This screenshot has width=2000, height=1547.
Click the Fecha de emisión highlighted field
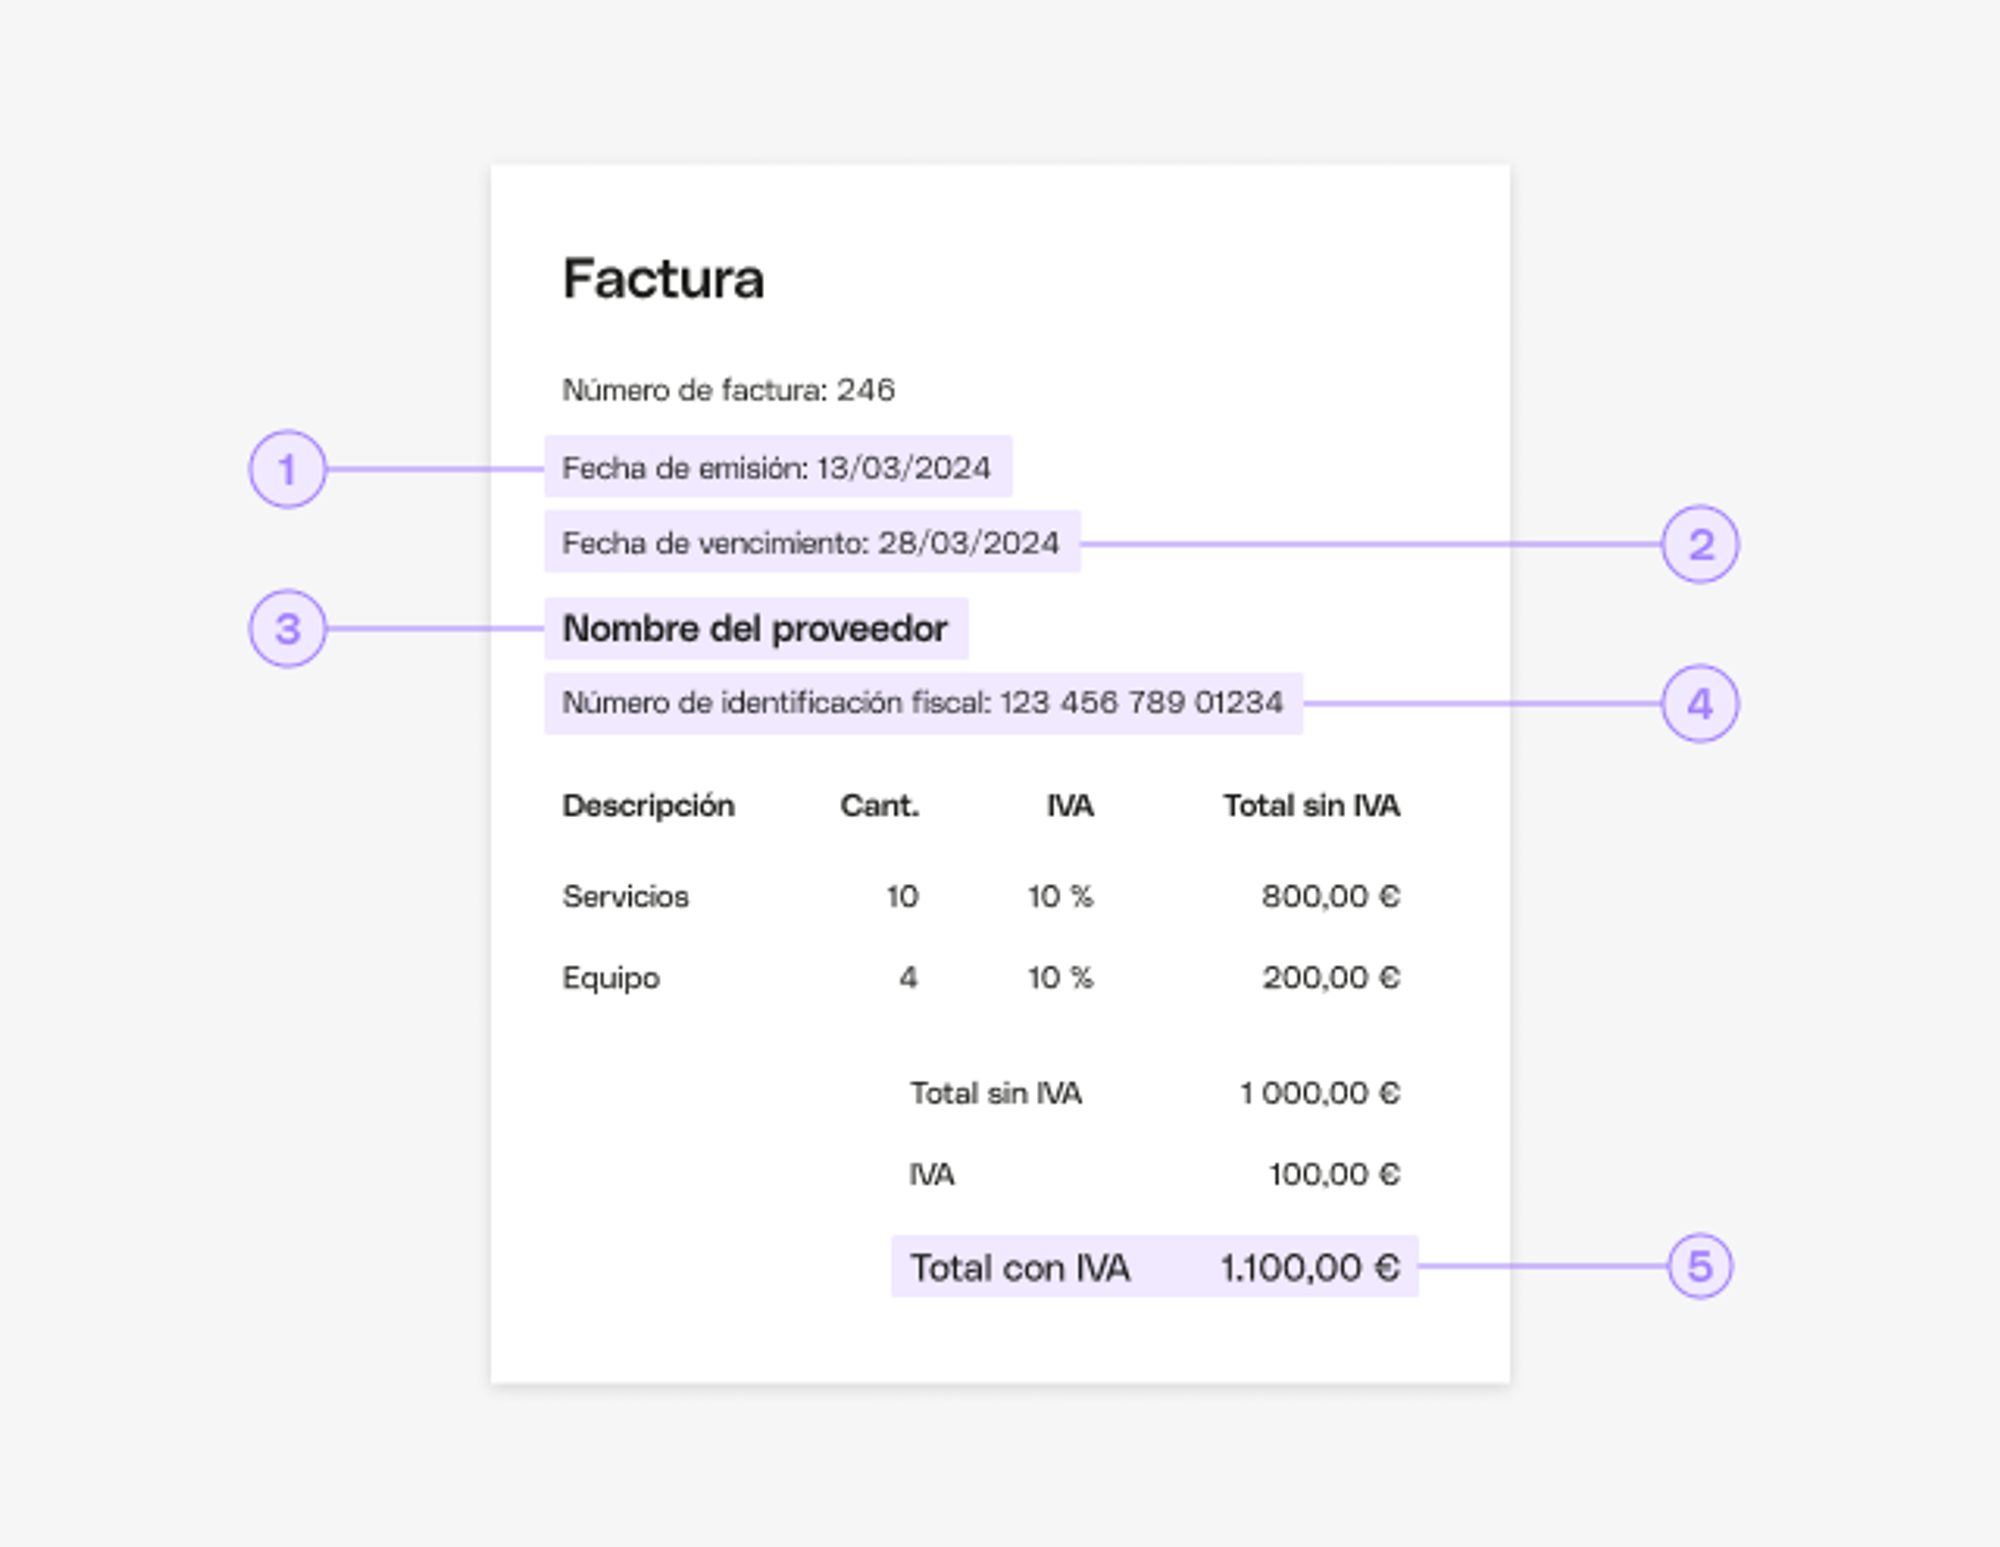(778, 466)
